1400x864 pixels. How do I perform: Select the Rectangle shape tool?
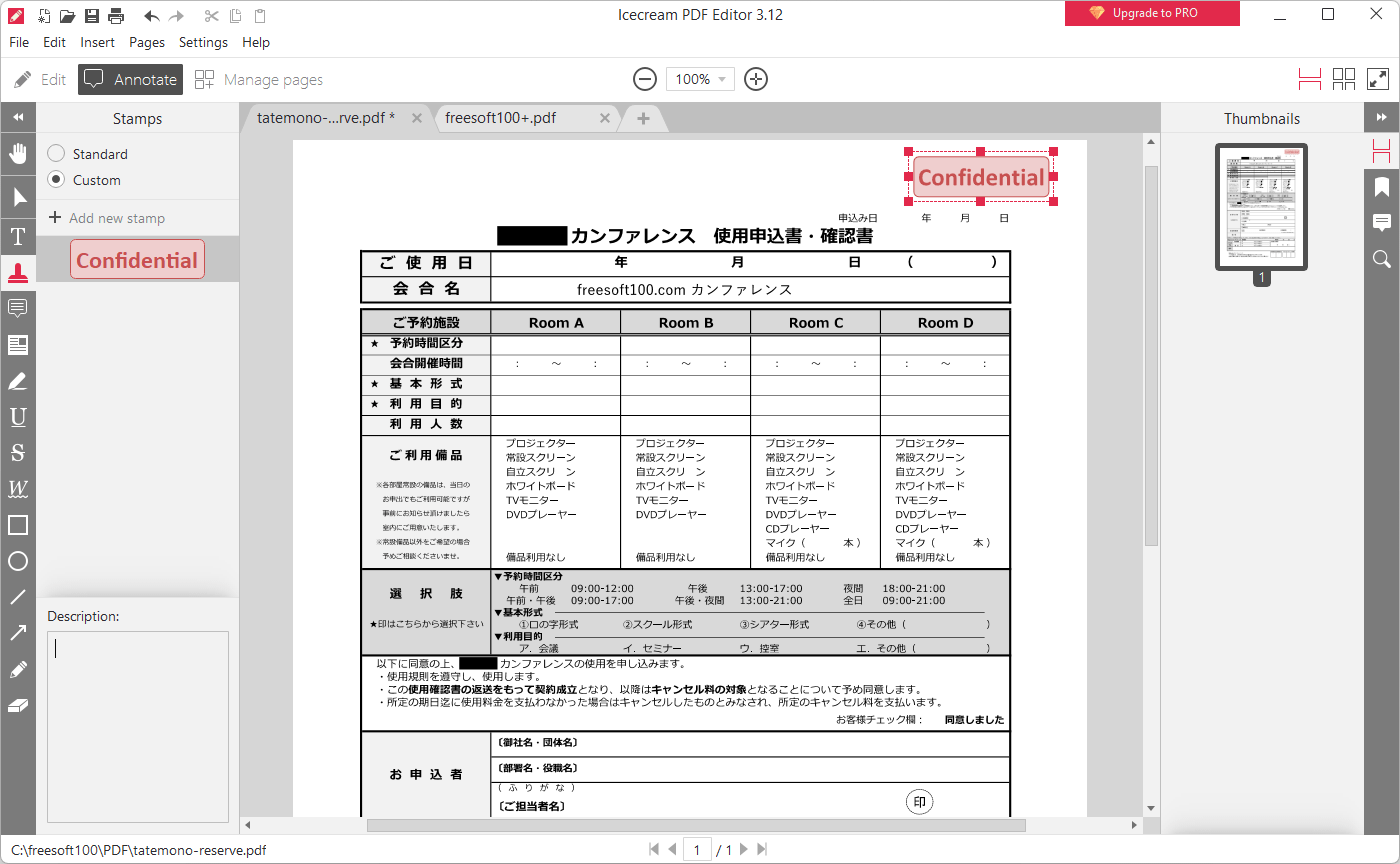18,525
